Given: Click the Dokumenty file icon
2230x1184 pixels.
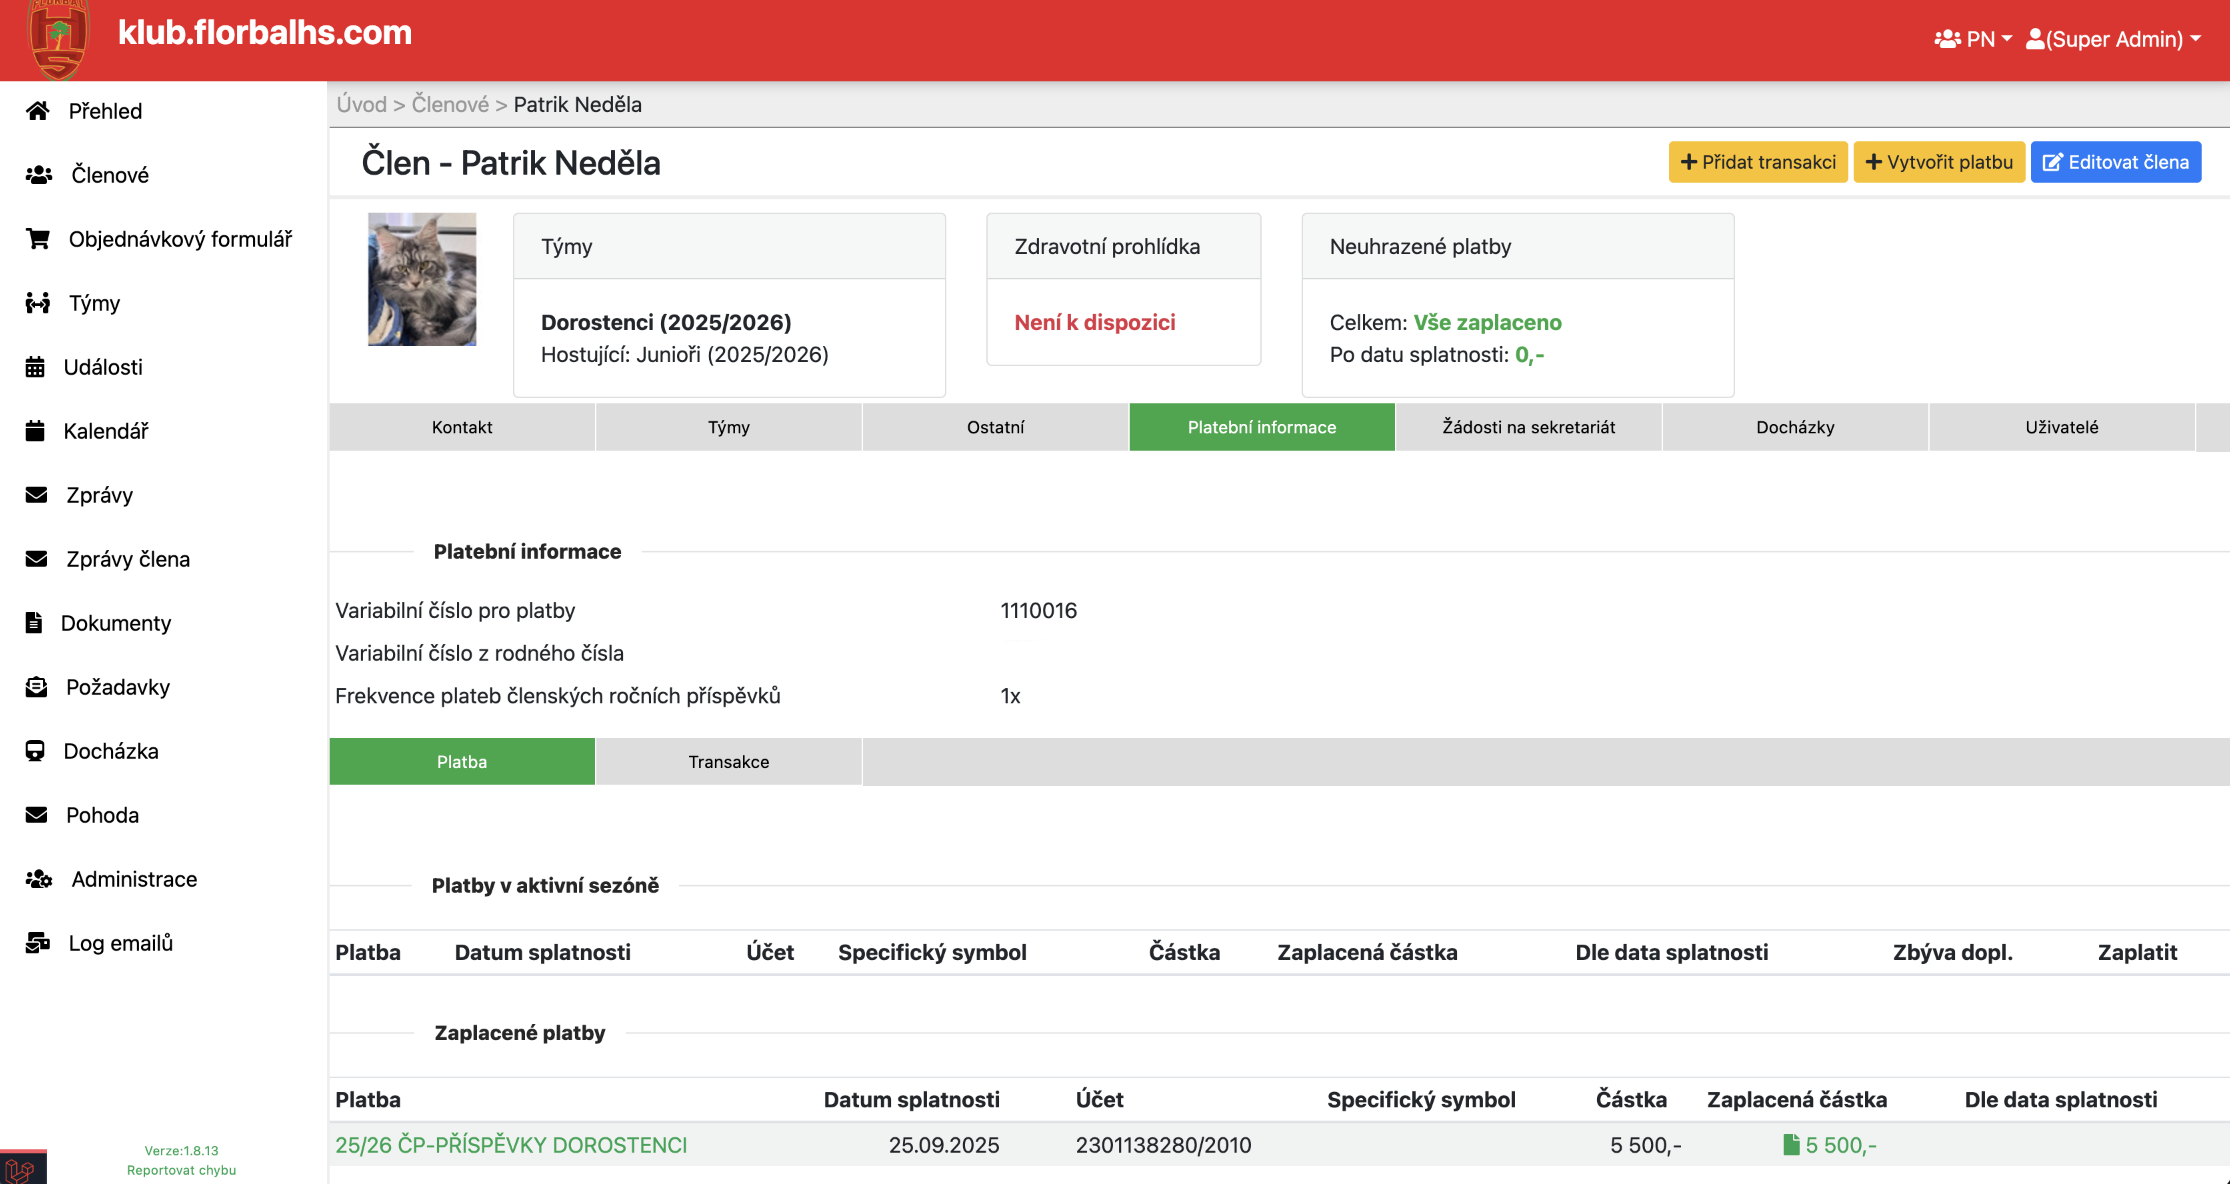Looking at the screenshot, I should coord(34,623).
